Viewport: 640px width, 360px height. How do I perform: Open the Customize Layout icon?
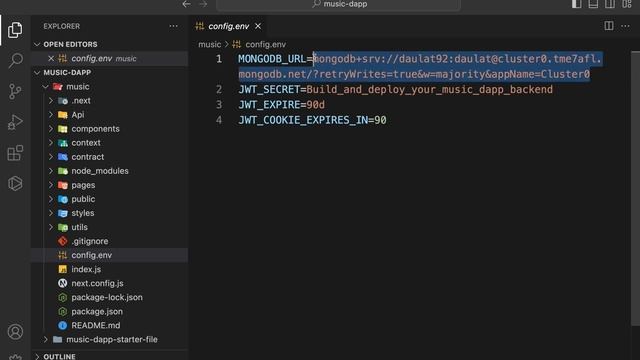(x=627, y=4)
